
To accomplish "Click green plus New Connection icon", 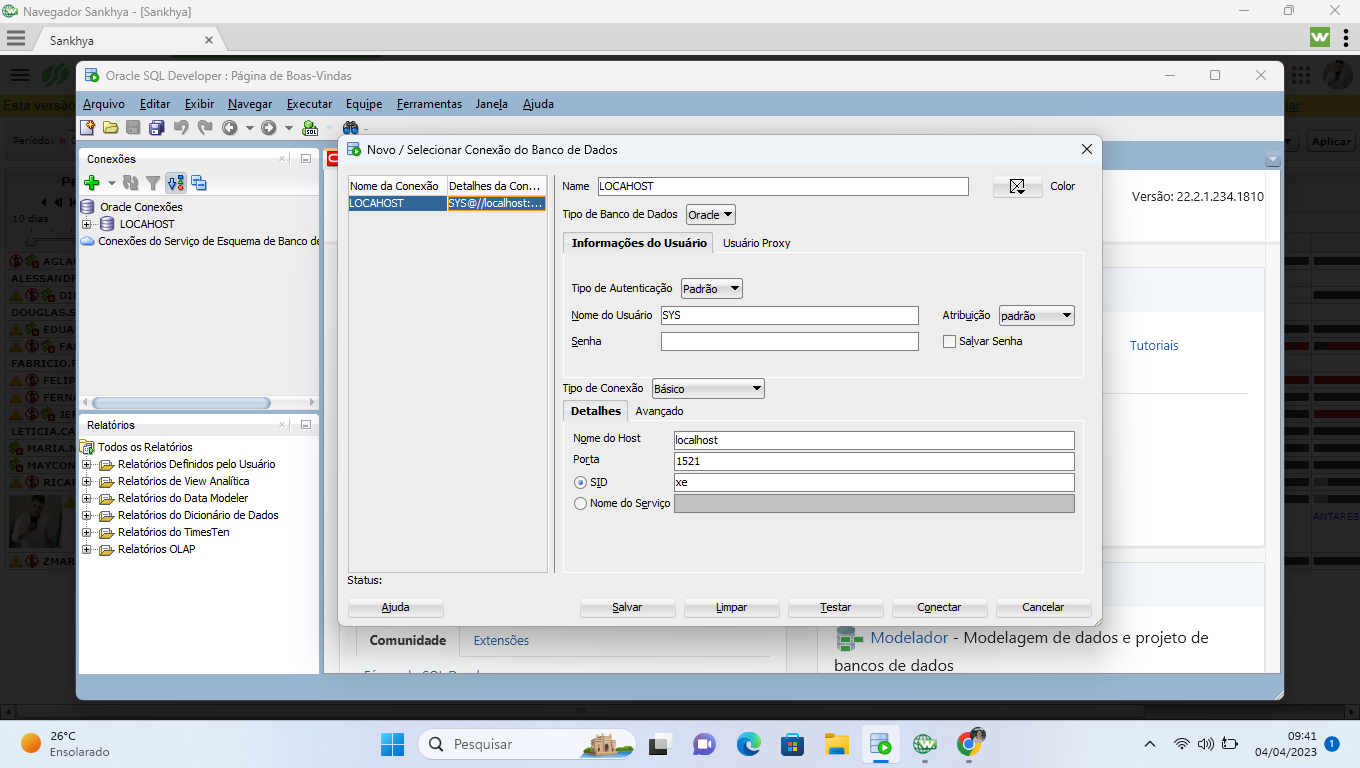I will (x=92, y=183).
